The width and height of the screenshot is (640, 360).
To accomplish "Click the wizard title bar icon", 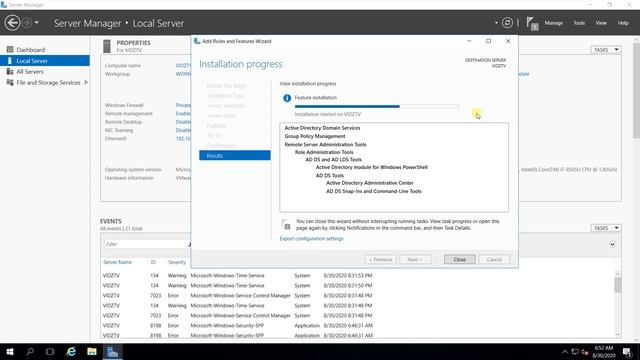I will click(197, 41).
